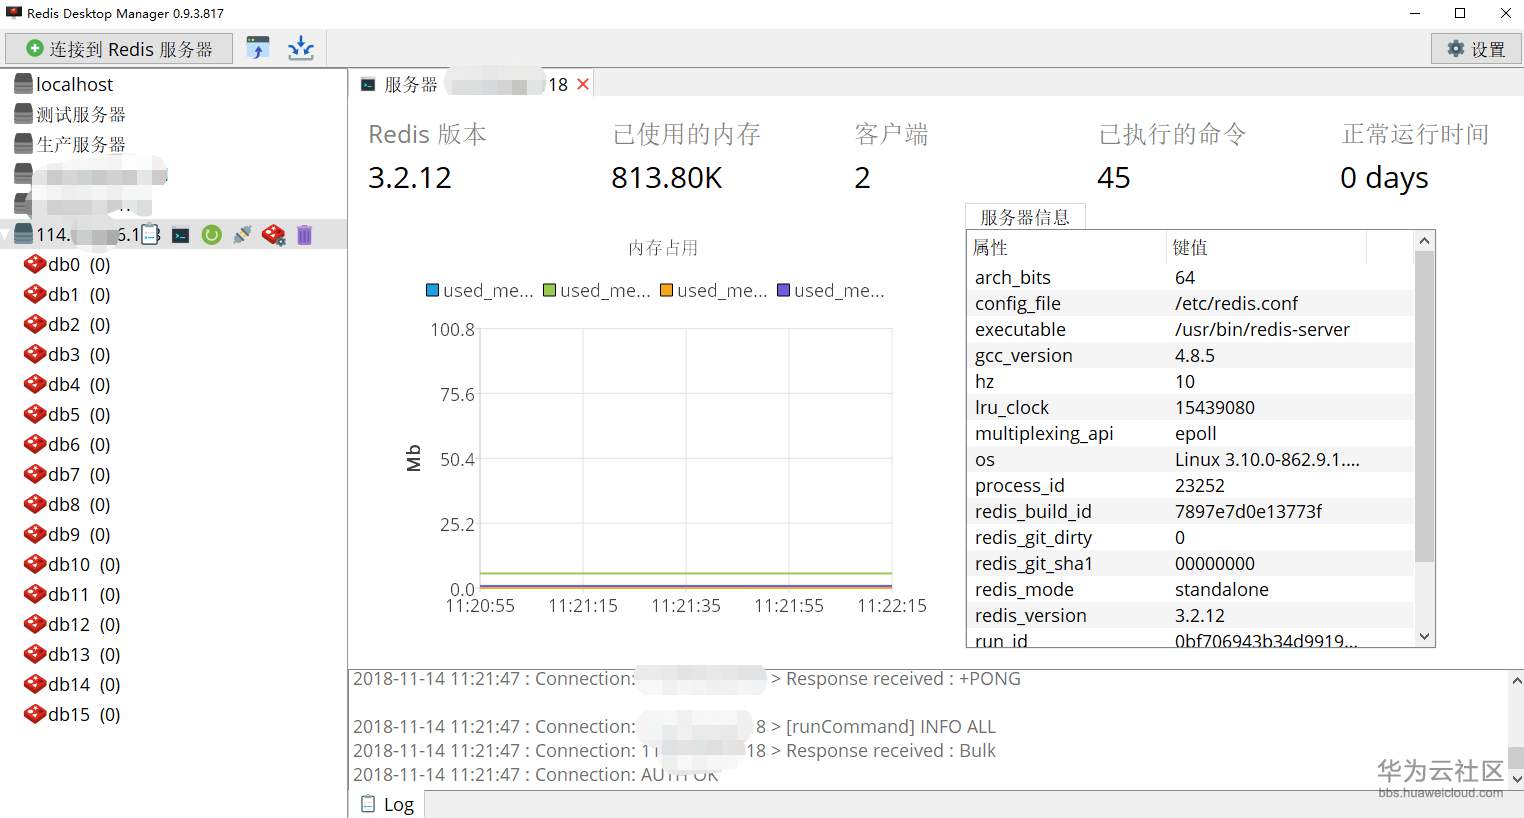This screenshot has height=818, width=1524.
Task: Click the import connections toolbar icon
Action: pos(258,48)
